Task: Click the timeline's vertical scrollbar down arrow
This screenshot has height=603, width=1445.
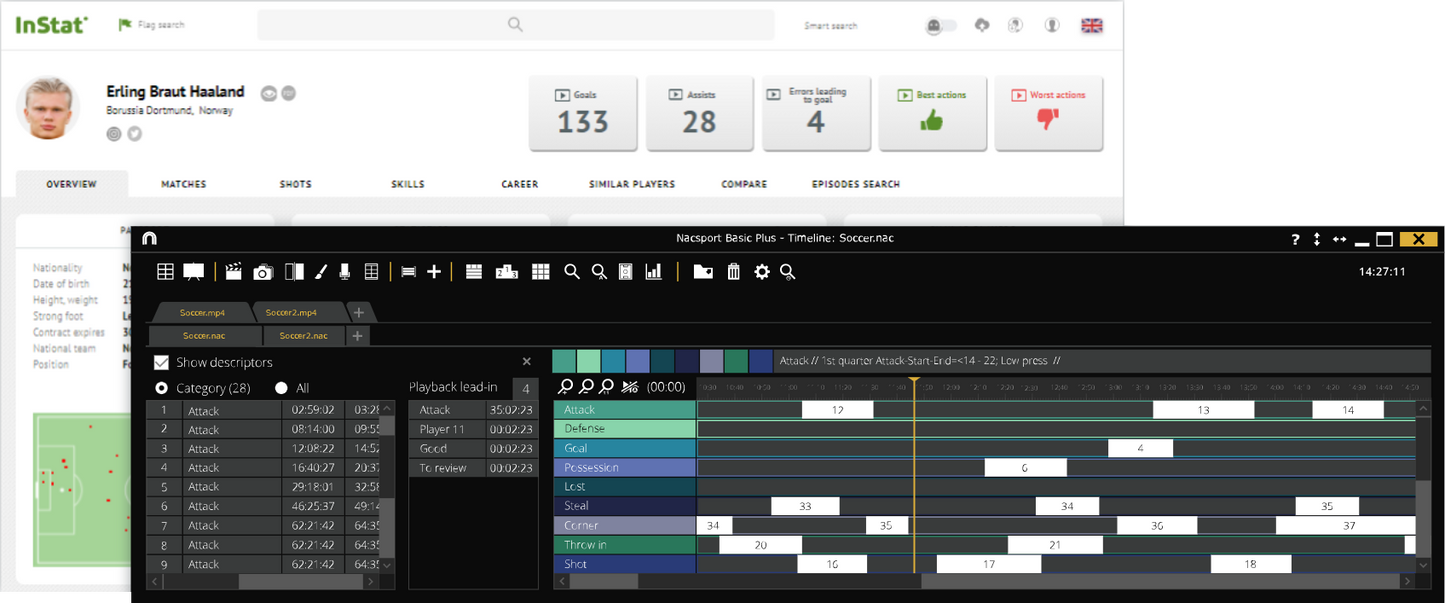Action: 1424,565
